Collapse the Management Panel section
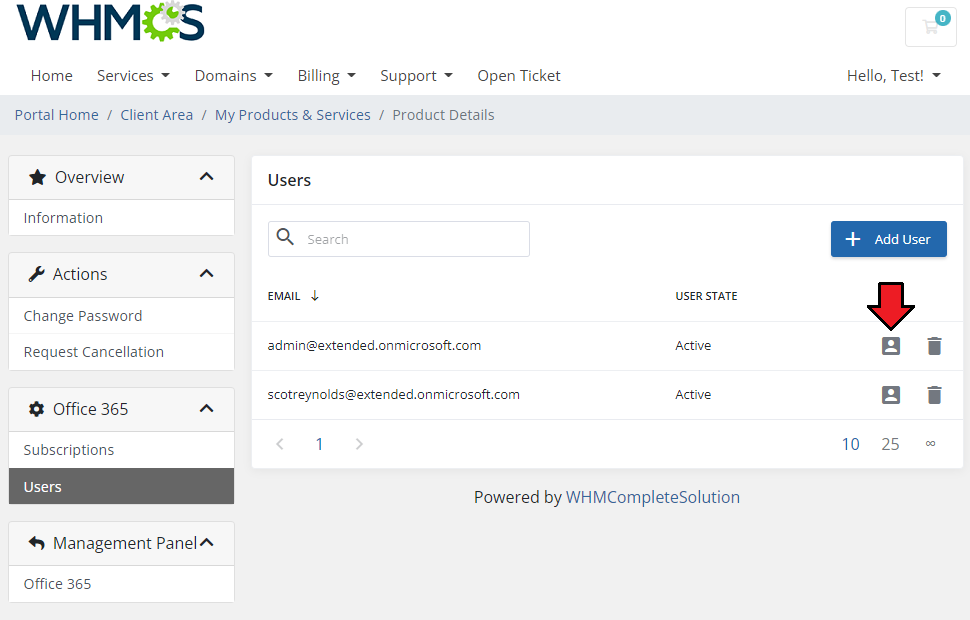The height and width of the screenshot is (620, 970). (207, 543)
